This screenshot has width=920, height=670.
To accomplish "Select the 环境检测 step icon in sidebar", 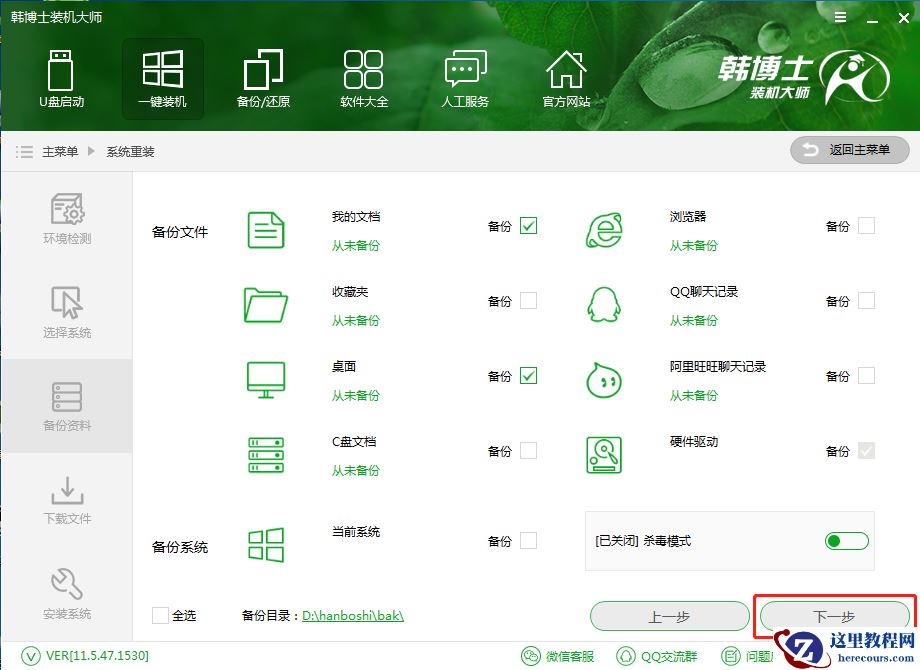I will pos(67,211).
